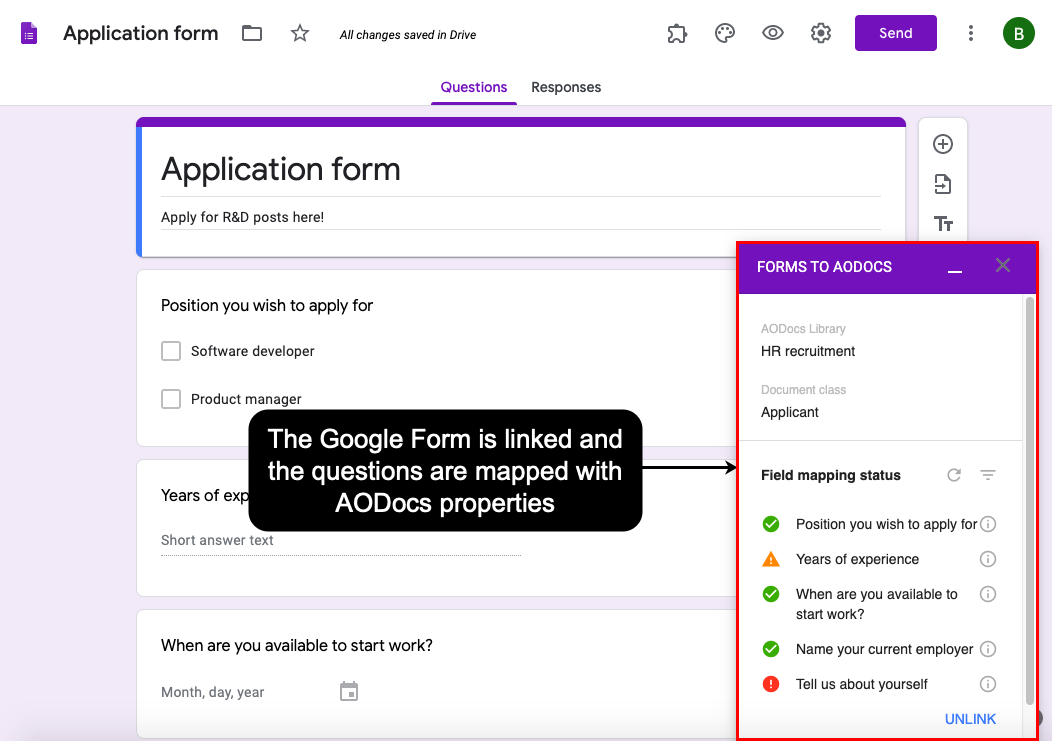Viewport: 1052px width, 741px height.
Task: Click the AODocs panel scrollbar
Action: coord(1030,501)
